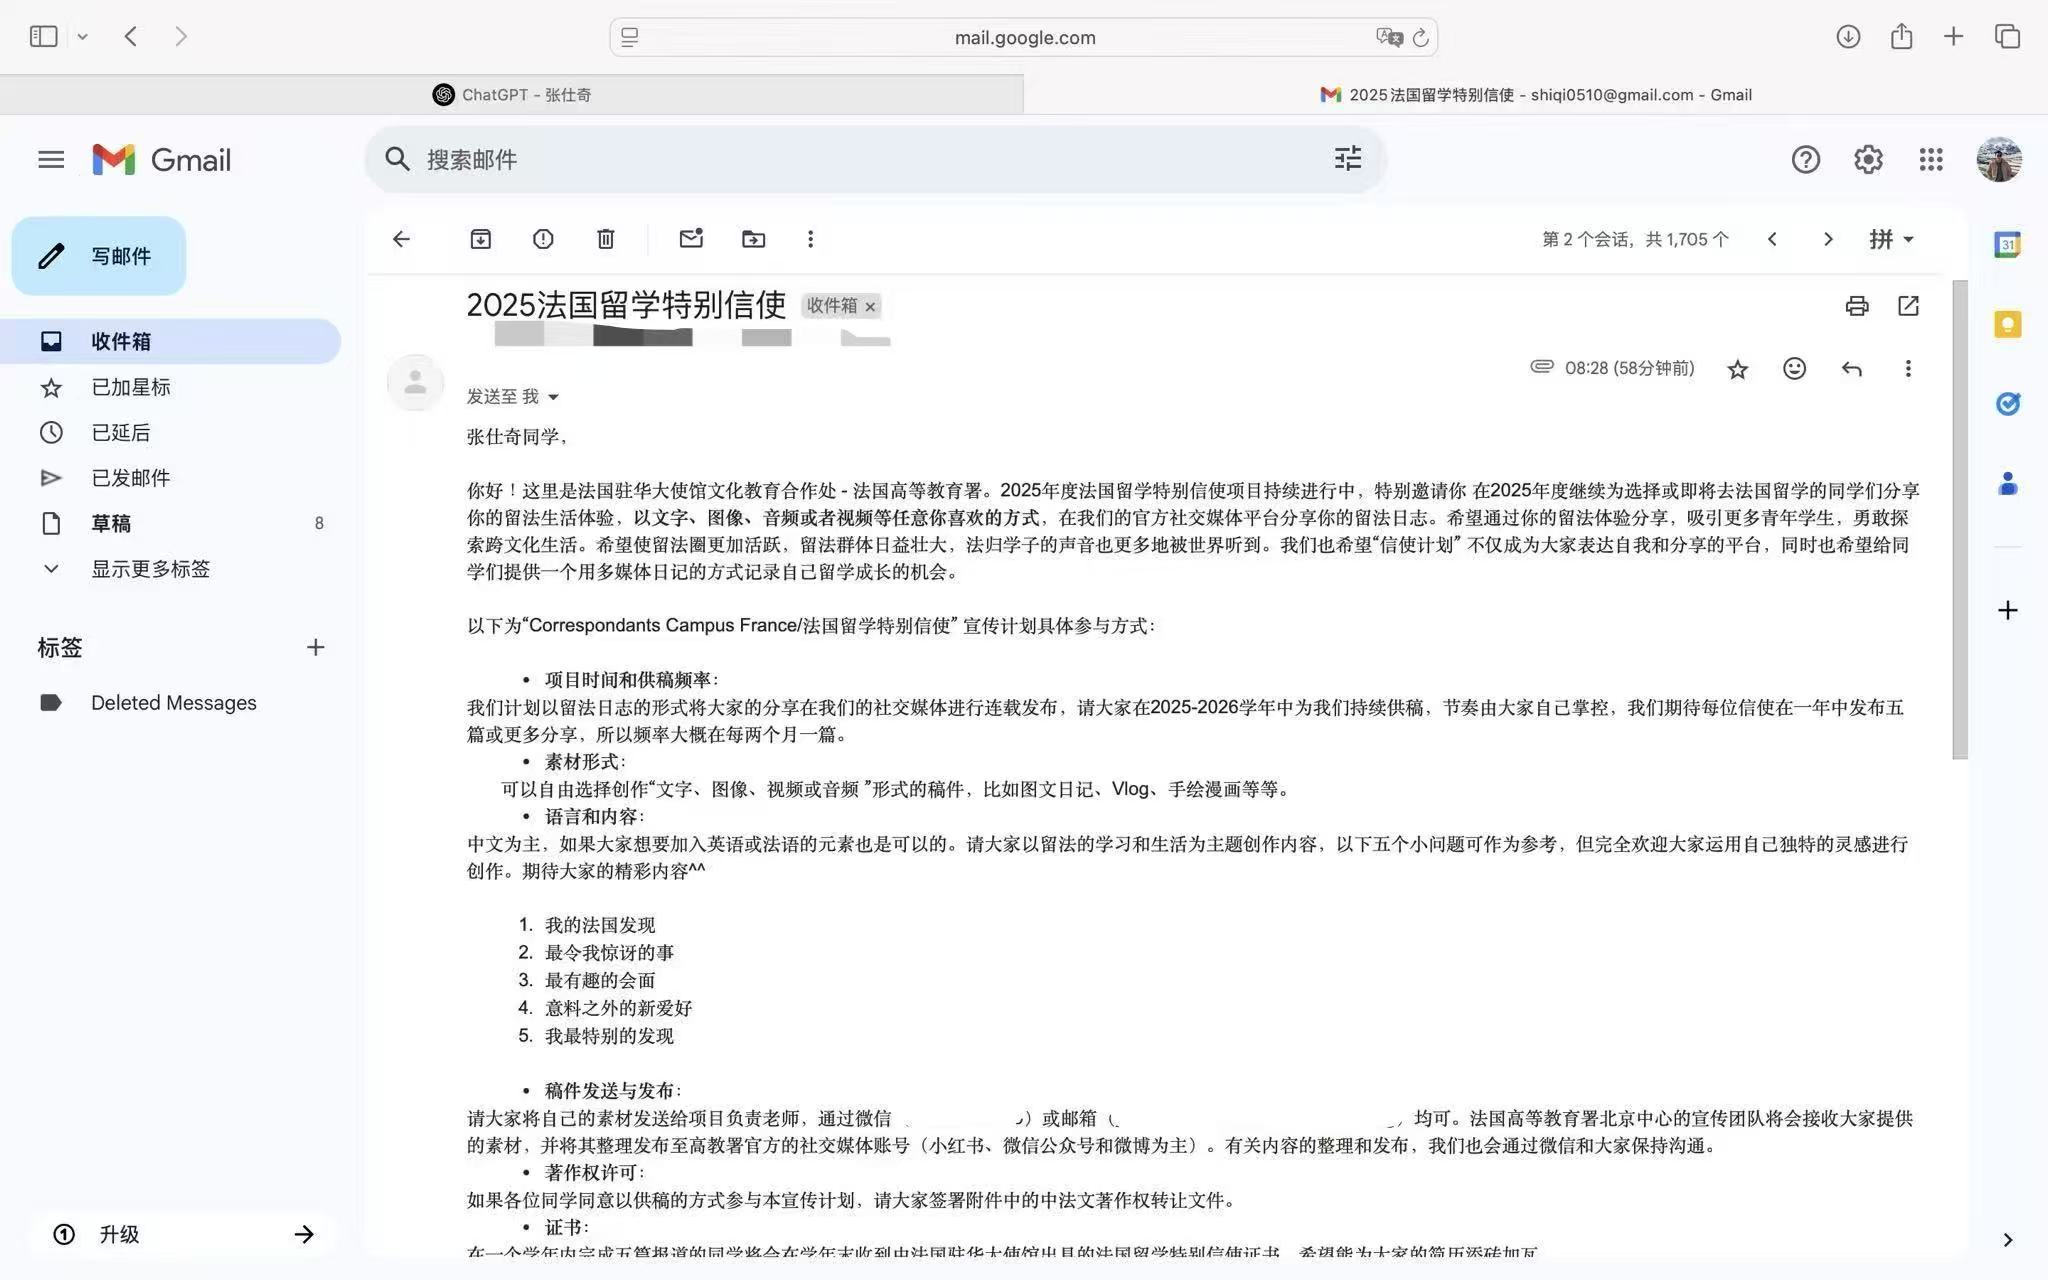Delete this email with the trash icon
This screenshot has width=2048, height=1280.
[x=605, y=239]
